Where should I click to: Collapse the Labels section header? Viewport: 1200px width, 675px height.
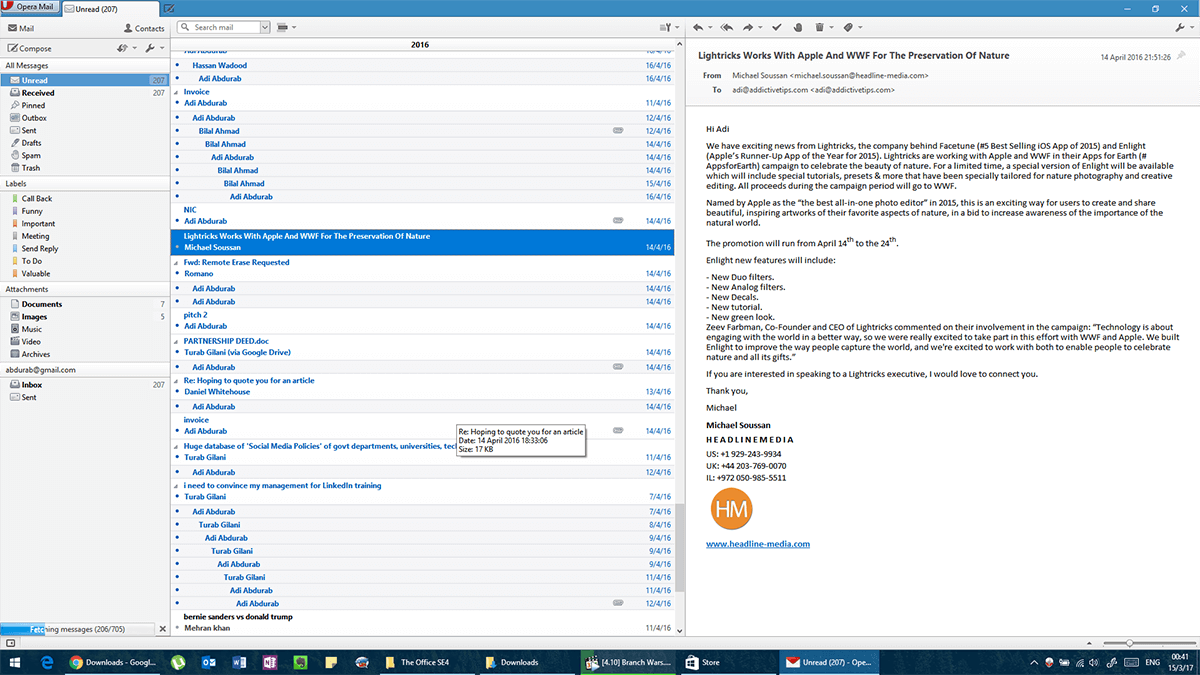point(85,184)
